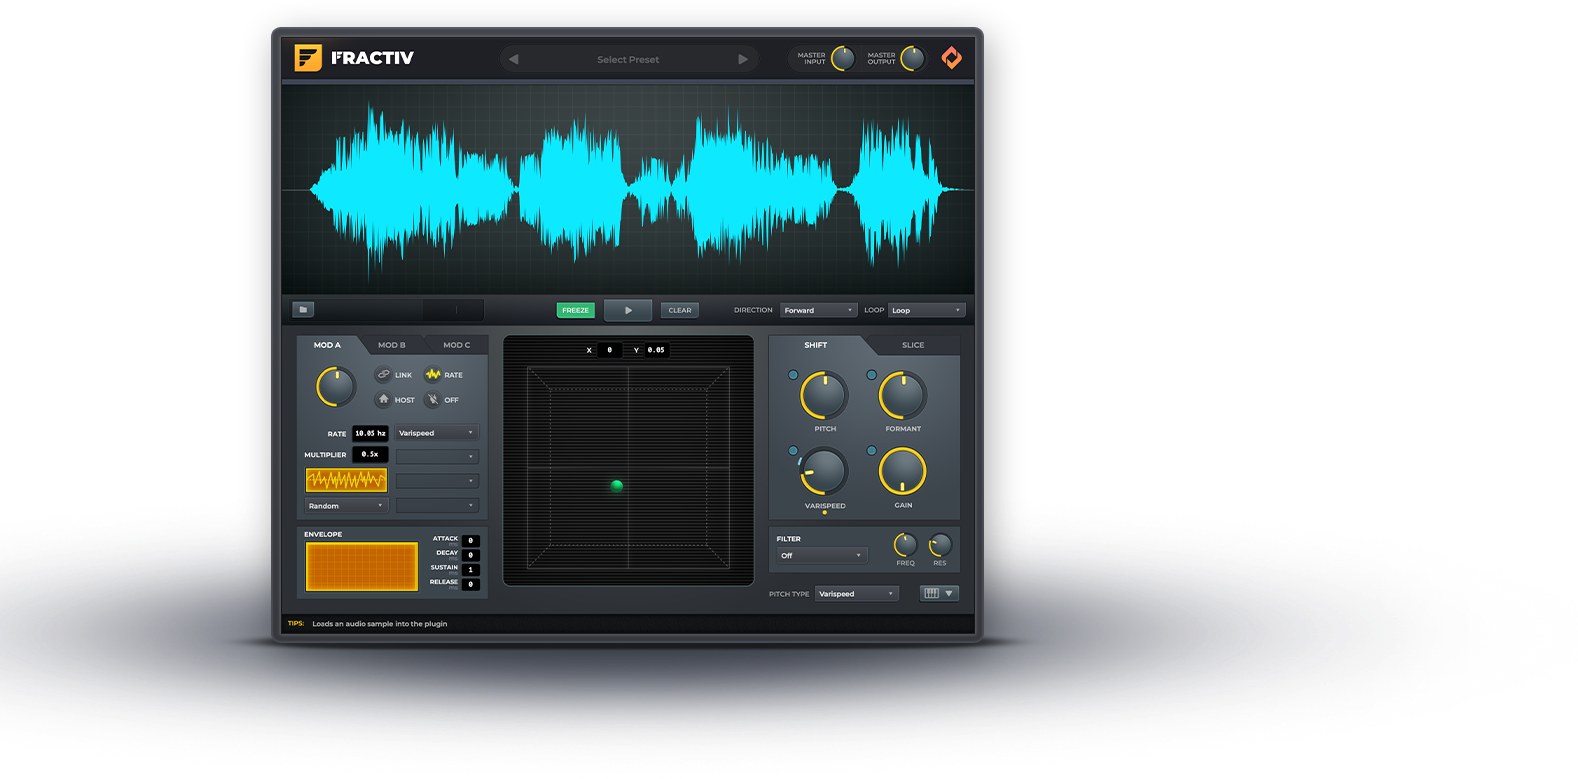Click the cyan waveform display
Screen dimensions: 1578x779
[x=628, y=189]
